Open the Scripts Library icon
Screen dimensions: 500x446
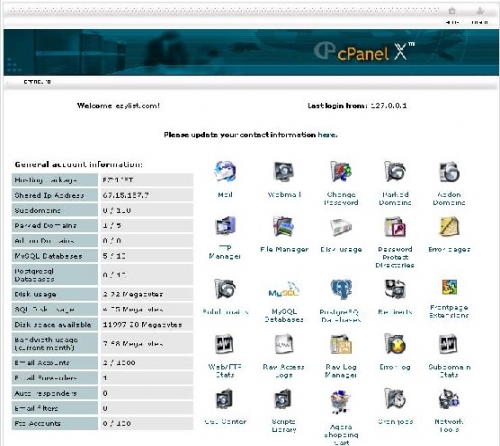[283, 399]
